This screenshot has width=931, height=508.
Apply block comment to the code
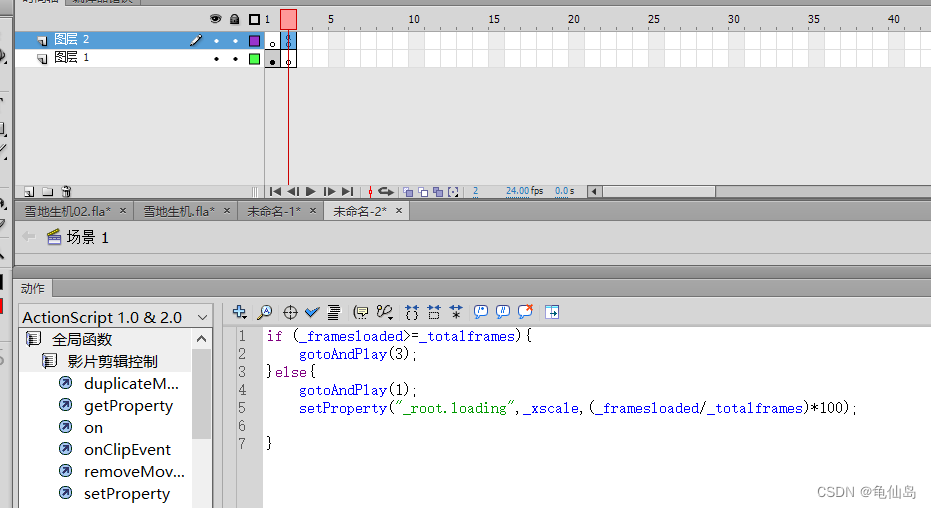click(481, 312)
